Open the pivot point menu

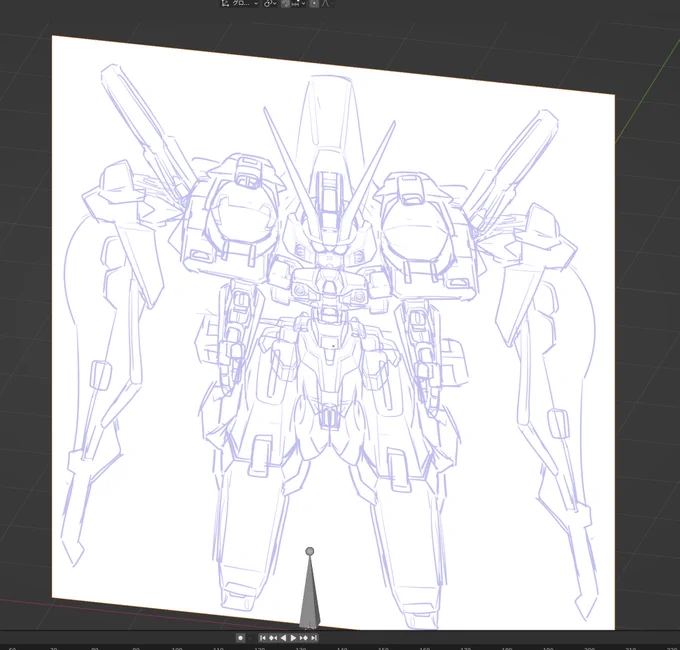tap(270, 3)
